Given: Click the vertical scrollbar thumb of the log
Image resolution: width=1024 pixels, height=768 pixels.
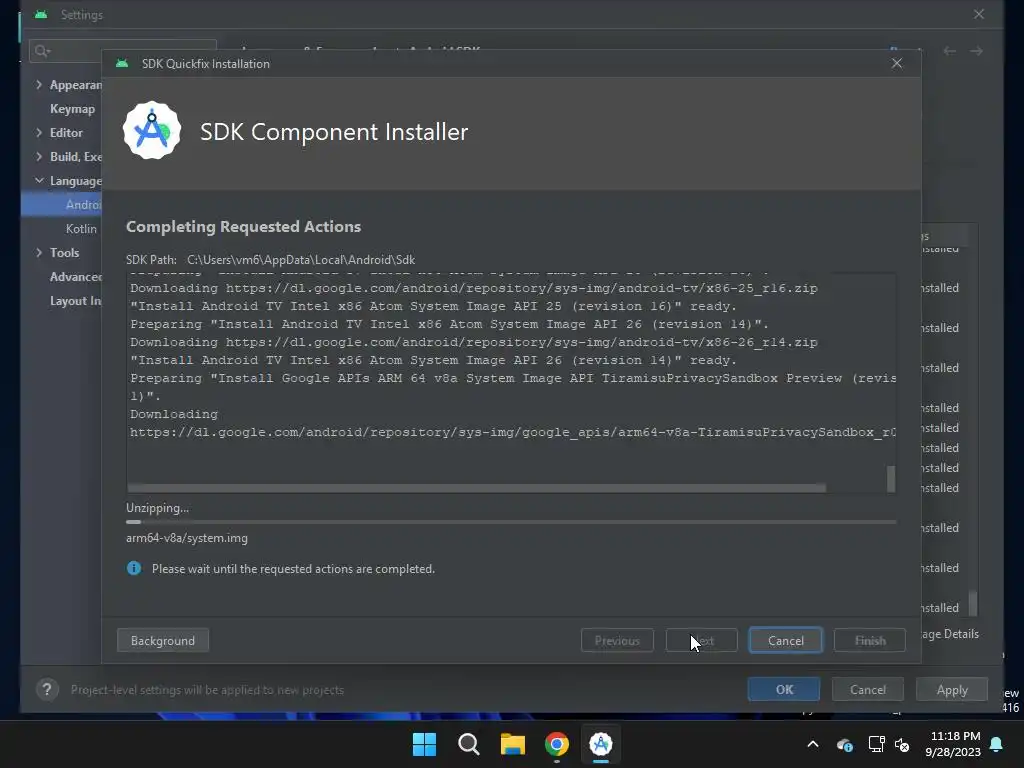Looking at the screenshot, I should (x=891, y=479).
